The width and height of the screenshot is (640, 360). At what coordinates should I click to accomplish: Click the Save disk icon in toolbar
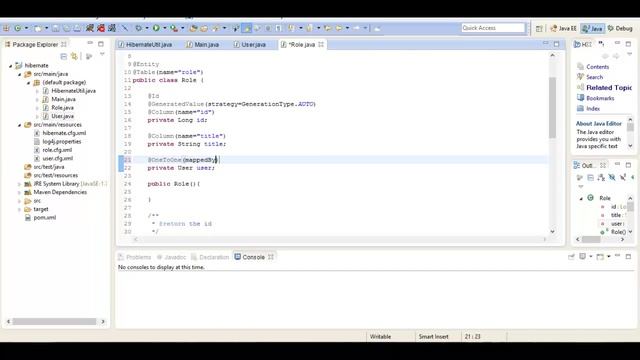click(56, 28)
